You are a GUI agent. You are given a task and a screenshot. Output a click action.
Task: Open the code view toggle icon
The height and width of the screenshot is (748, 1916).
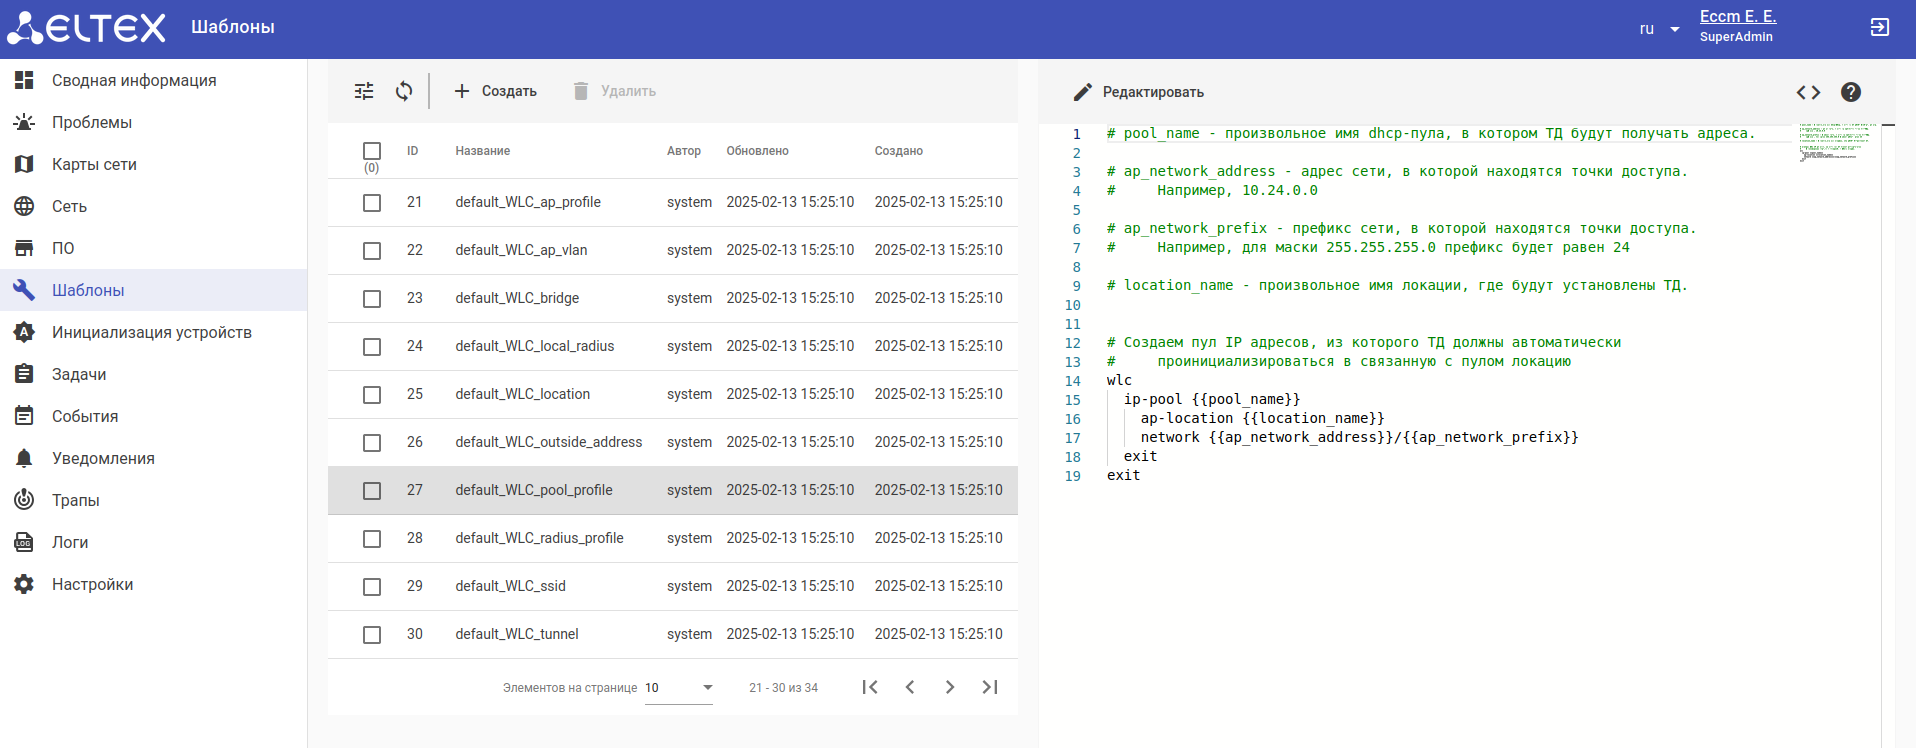click(1808, 92)
